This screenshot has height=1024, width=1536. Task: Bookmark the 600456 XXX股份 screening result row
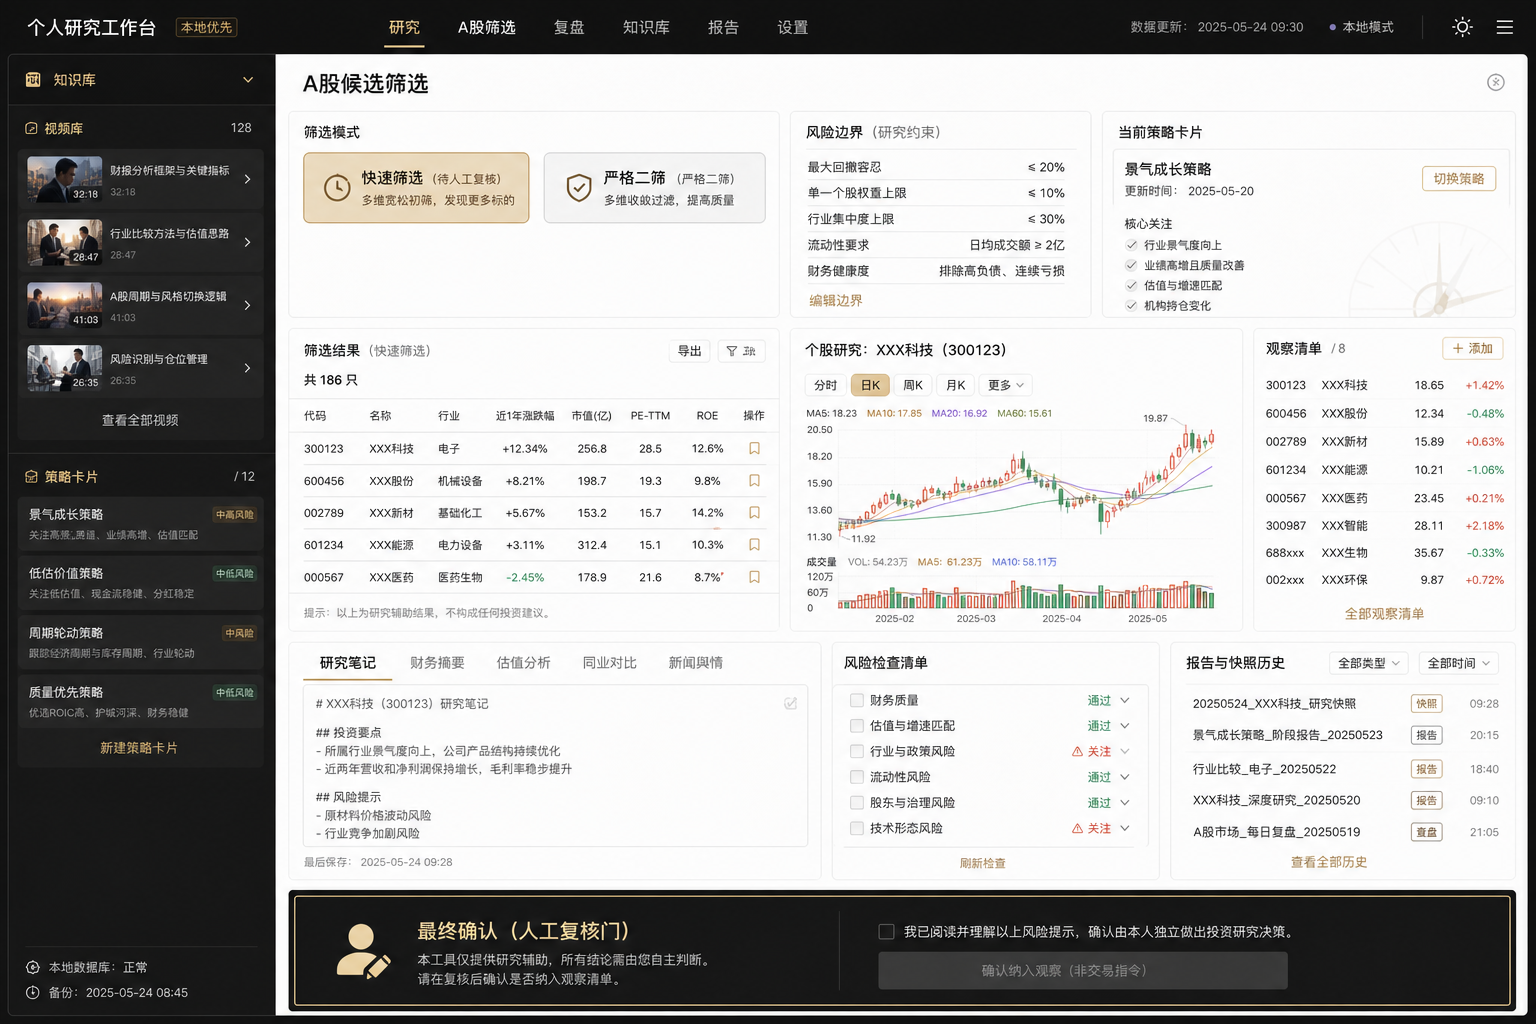pos(754,481)
